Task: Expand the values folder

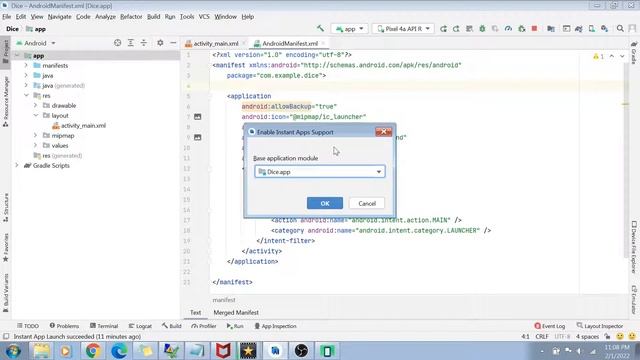Action: 36,145
